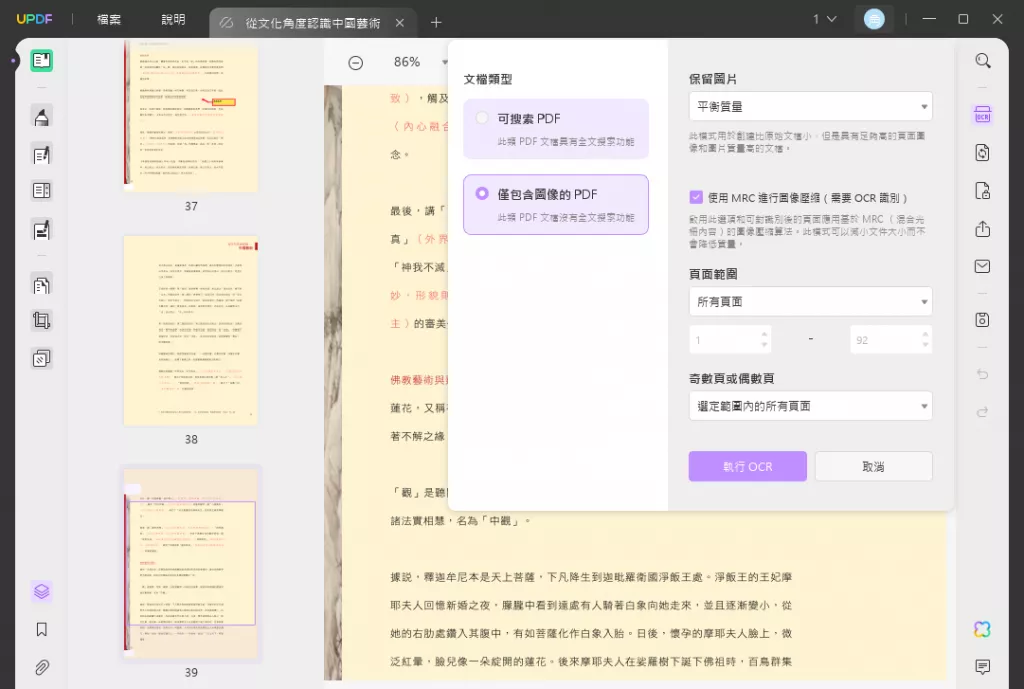1024x689 pixels.
Task: Toggle 使用 MRC 進行圖像壓縮 checkbox
Action: tap(696, 197)
